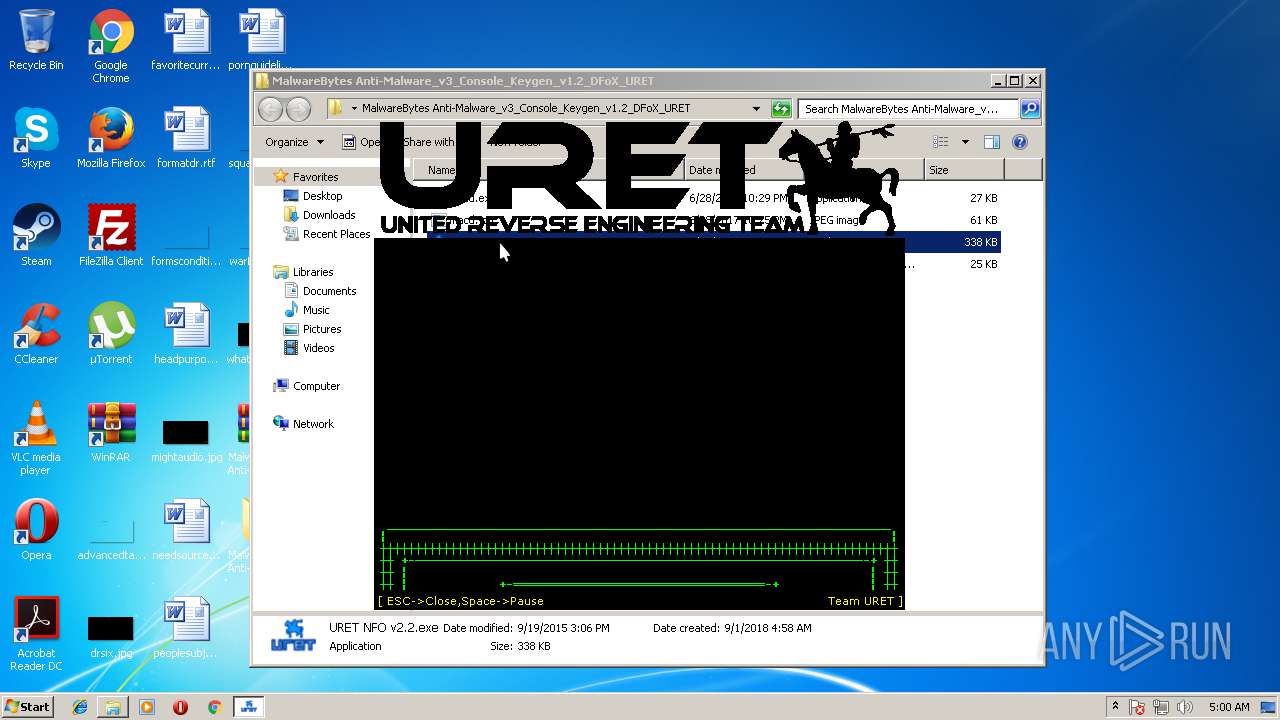This screenshot has height=720, width=1280.
Task: Select WinRAR desktop icon
Action: coord(111,432)
